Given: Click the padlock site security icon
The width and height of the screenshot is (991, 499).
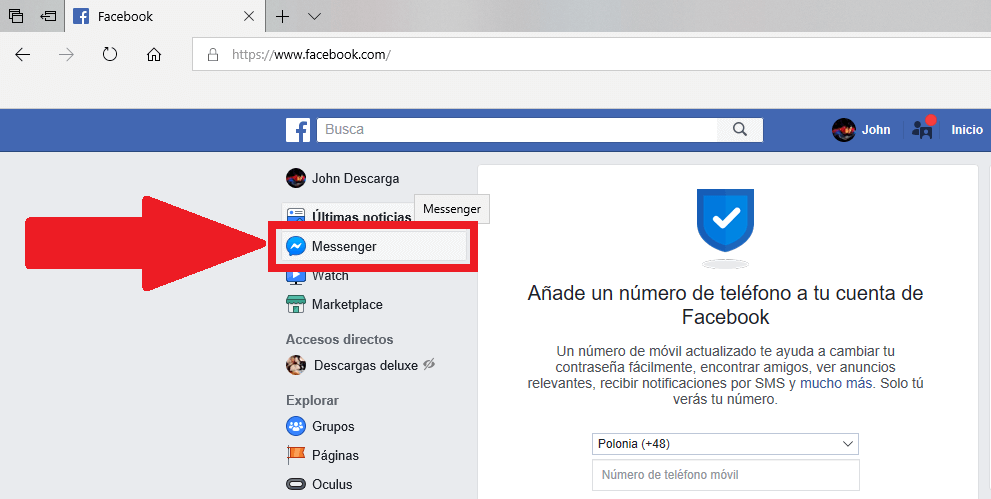Looking at the screenshot, I should [213, 54].
